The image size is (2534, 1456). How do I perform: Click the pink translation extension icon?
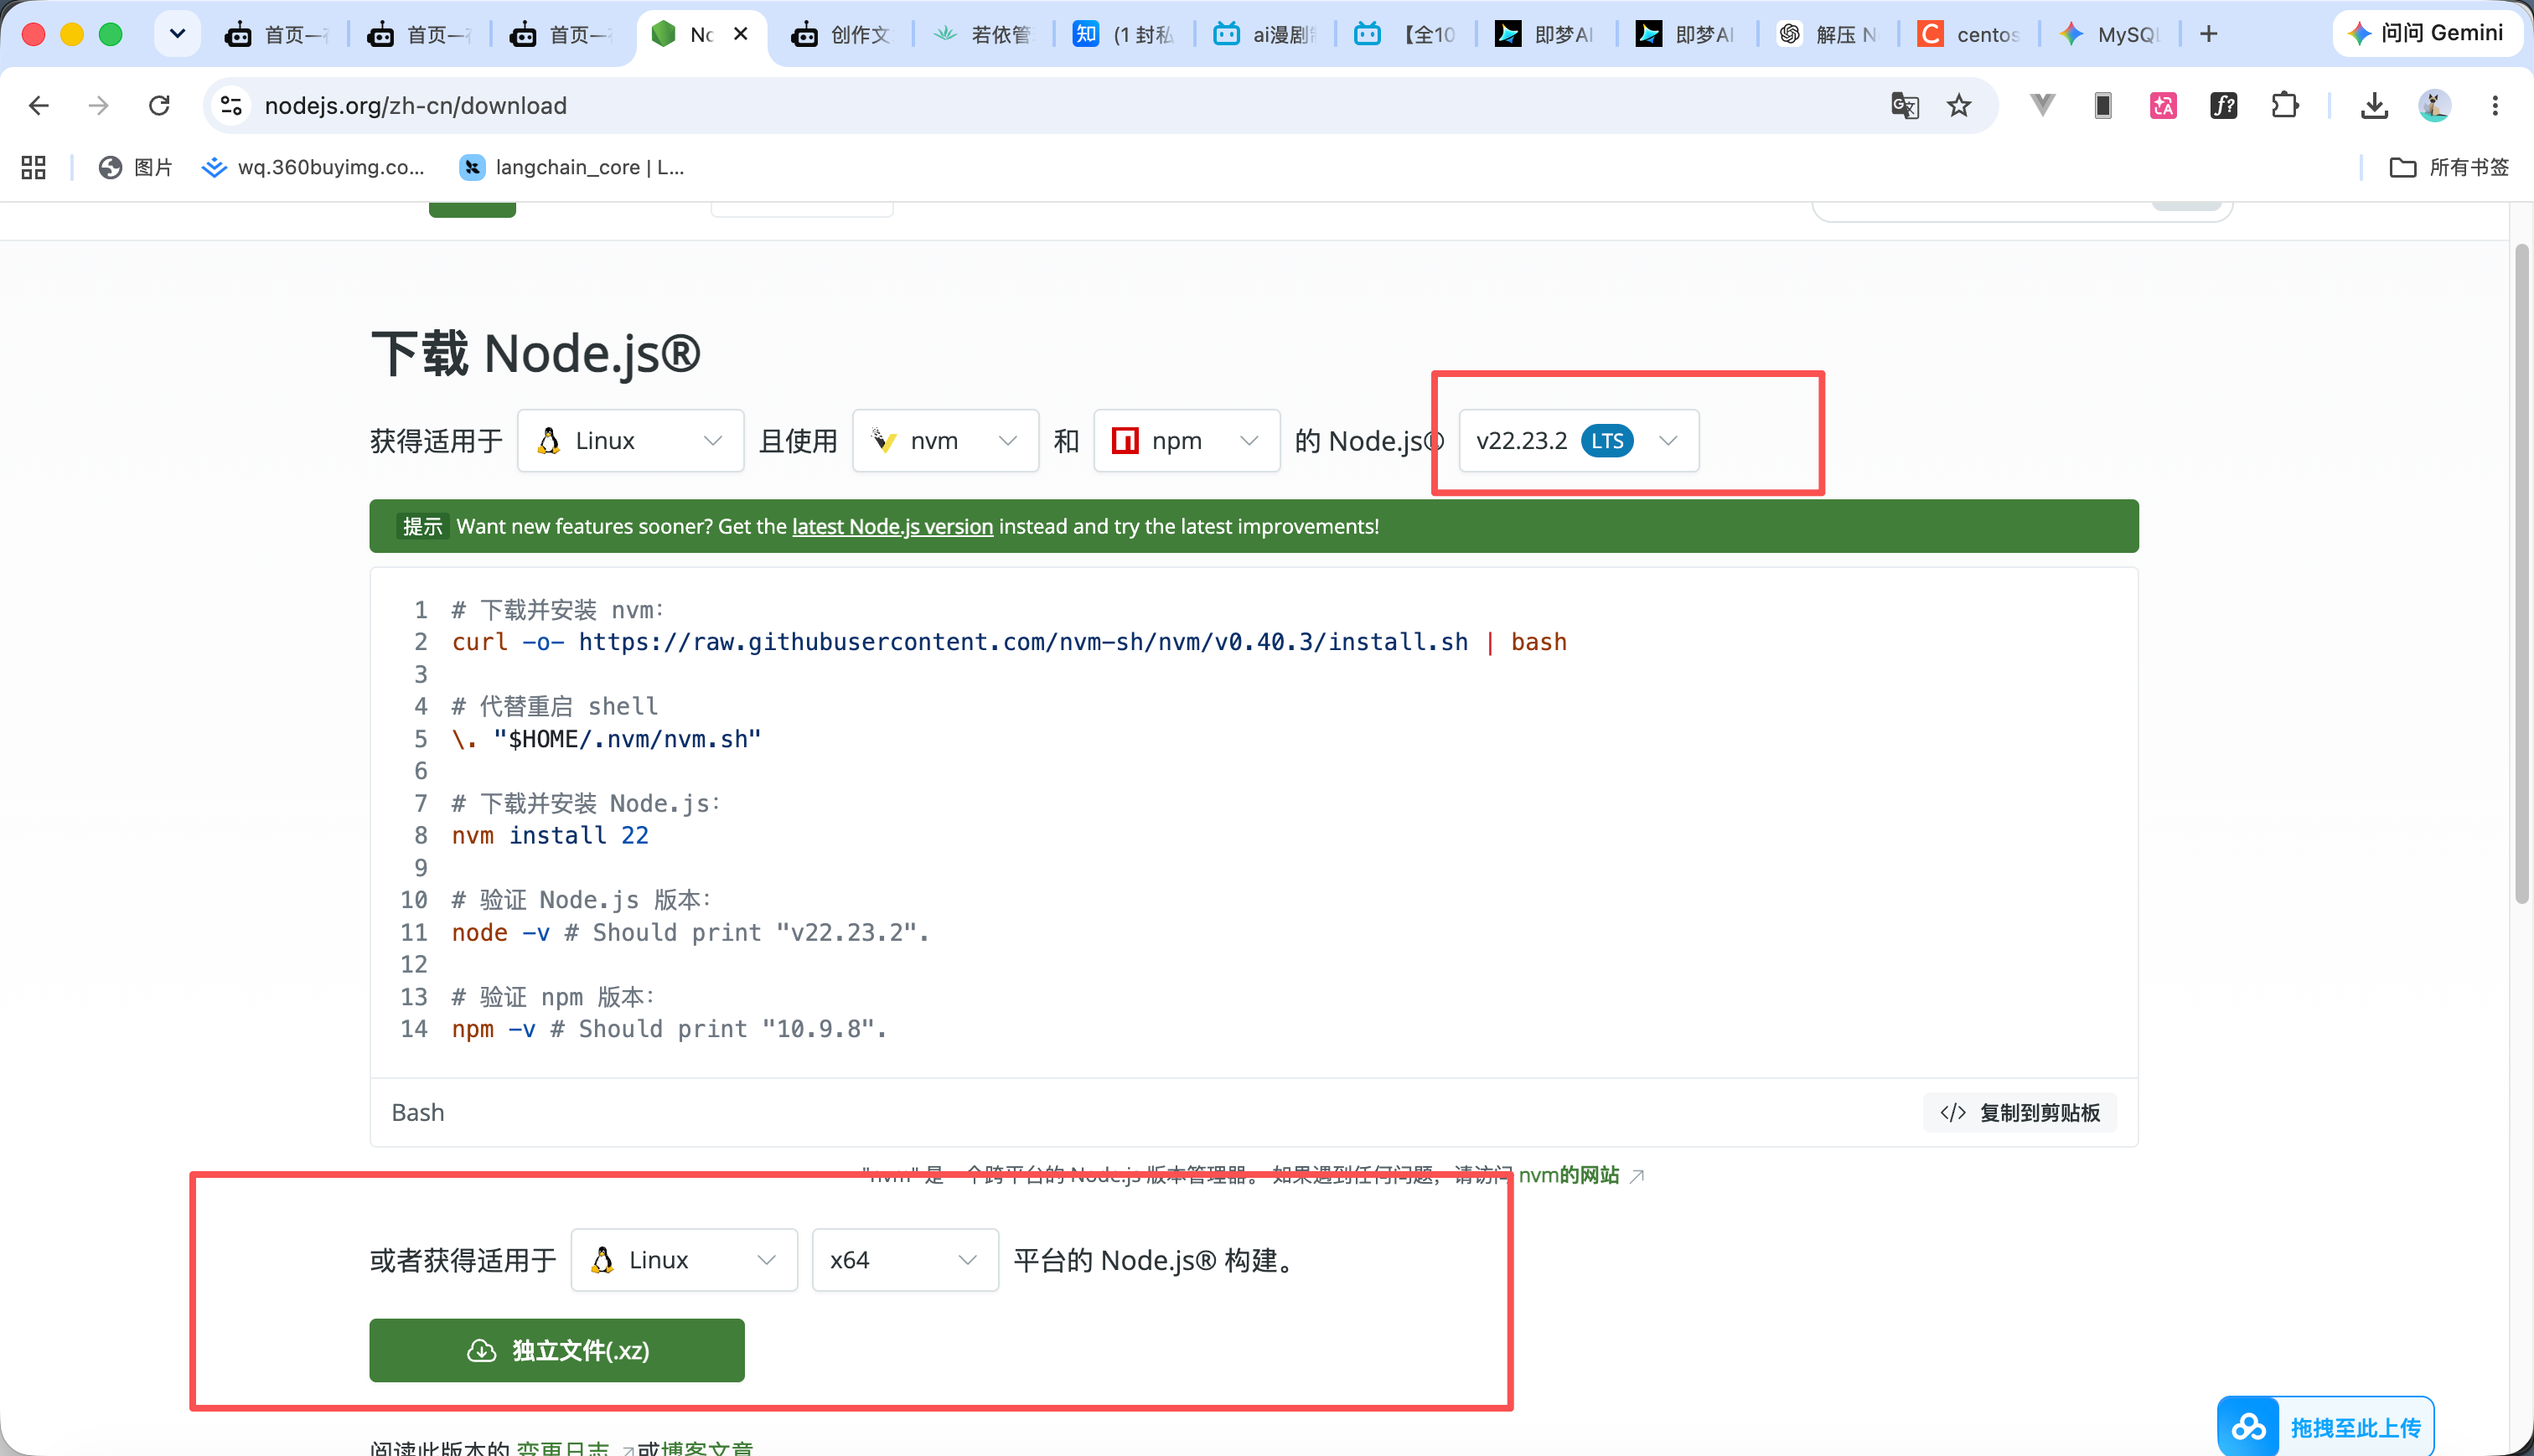point(2163,105)
